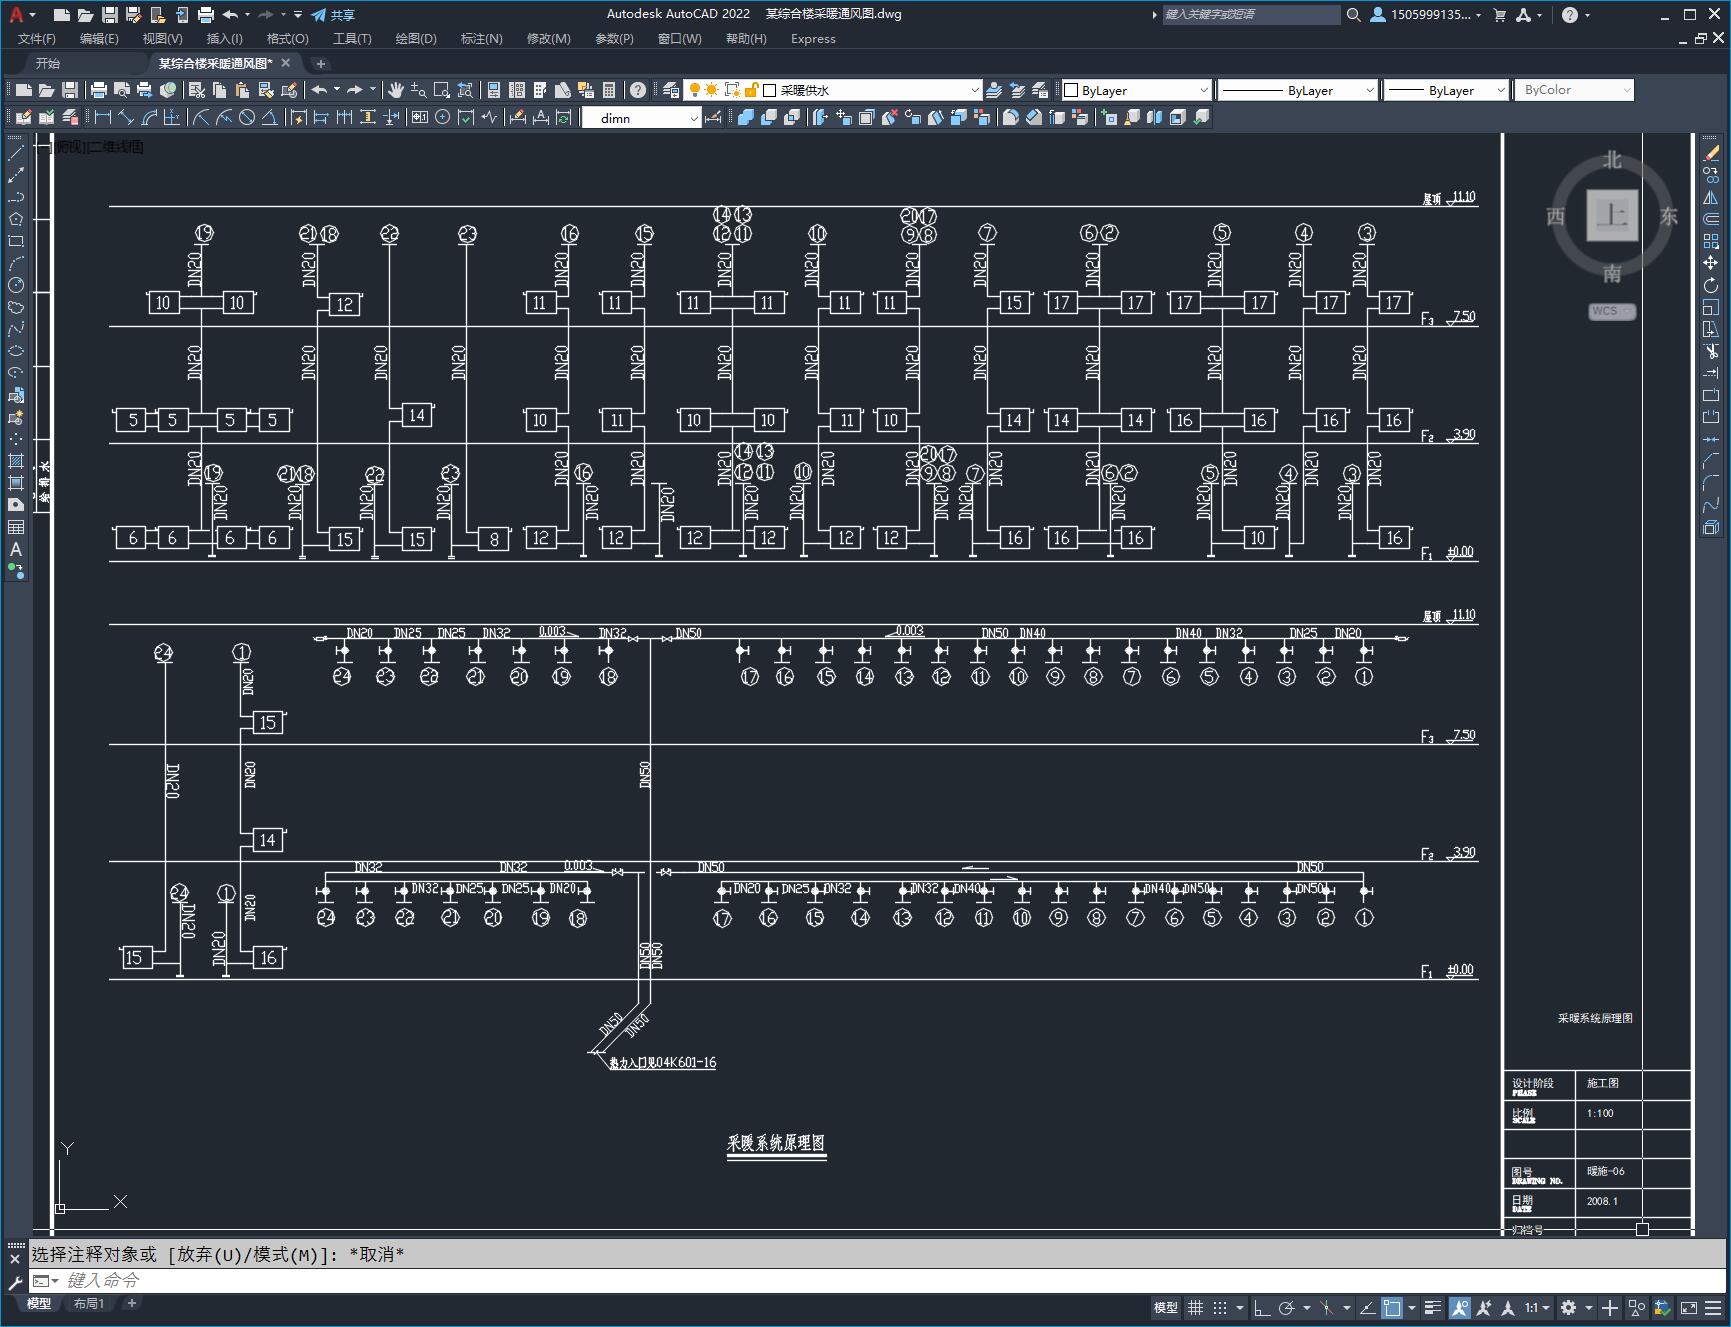Toggle the layer on/off lightbulb icon
Image resolution: width=1731 pixels, height=1327 pixels.
click(x=695, y=90)
